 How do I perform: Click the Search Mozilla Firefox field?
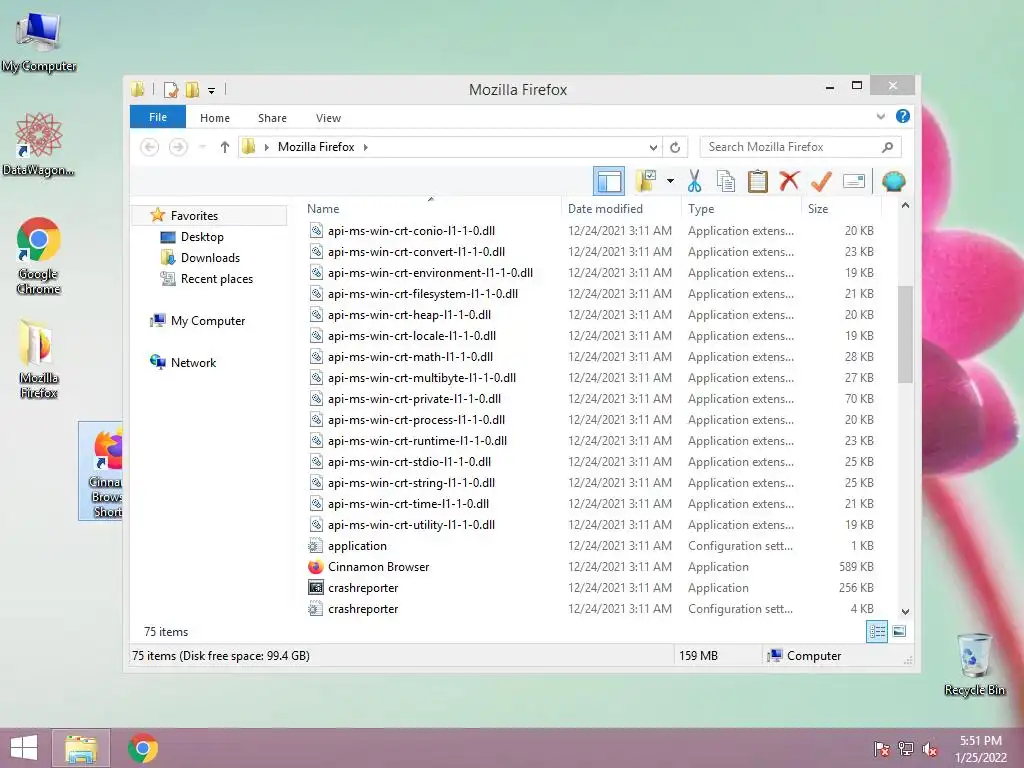[801, 147]
